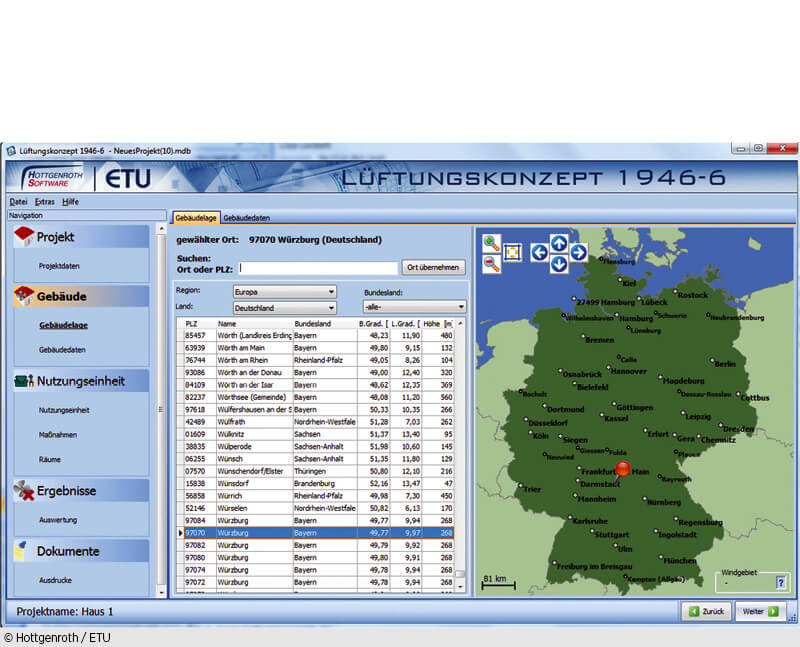Click the red location pin on map

[x=622, y=469]
